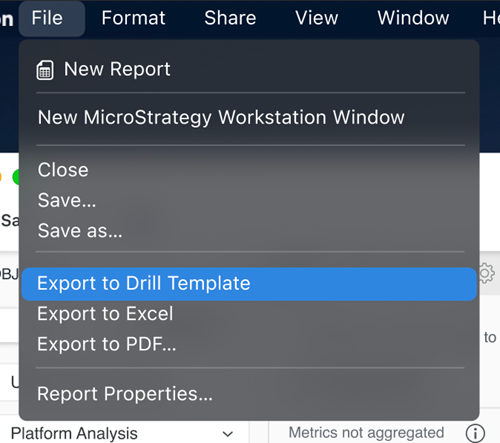Click the New Report spreadsheet icon
The height and width of the screenshot is (443, 500).
[45, 70]
